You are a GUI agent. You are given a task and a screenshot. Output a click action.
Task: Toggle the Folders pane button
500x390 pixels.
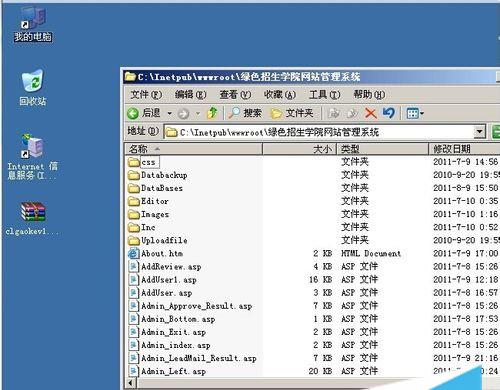[x=292, y=113]
